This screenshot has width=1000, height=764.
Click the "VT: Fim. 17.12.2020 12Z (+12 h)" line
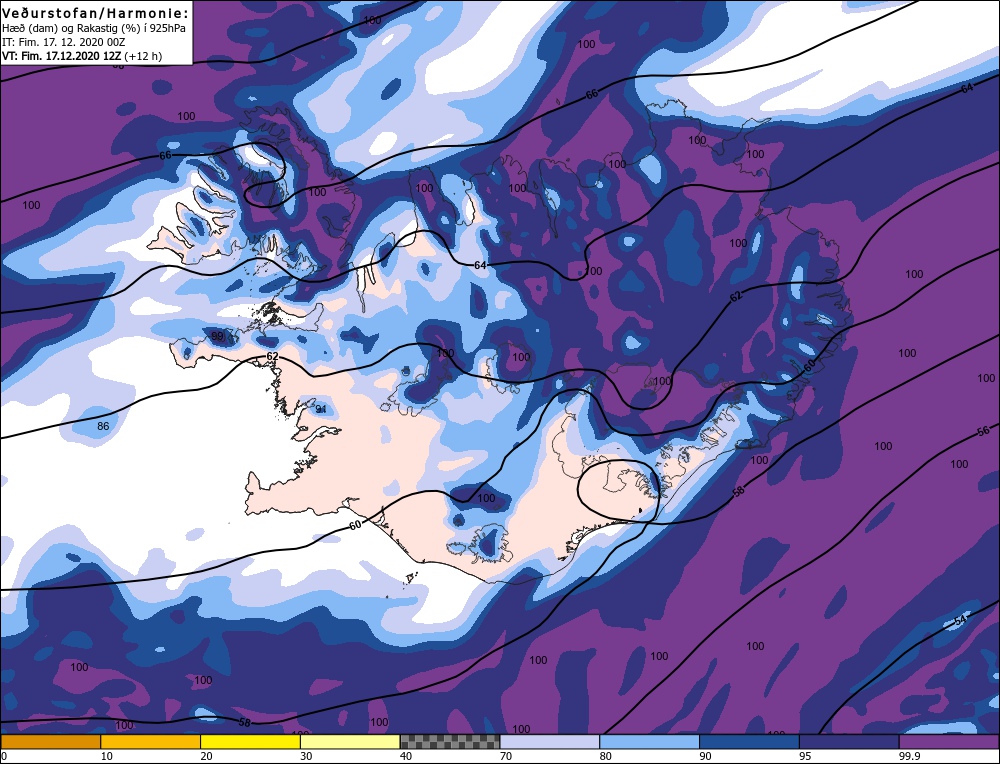coord(82,56)
